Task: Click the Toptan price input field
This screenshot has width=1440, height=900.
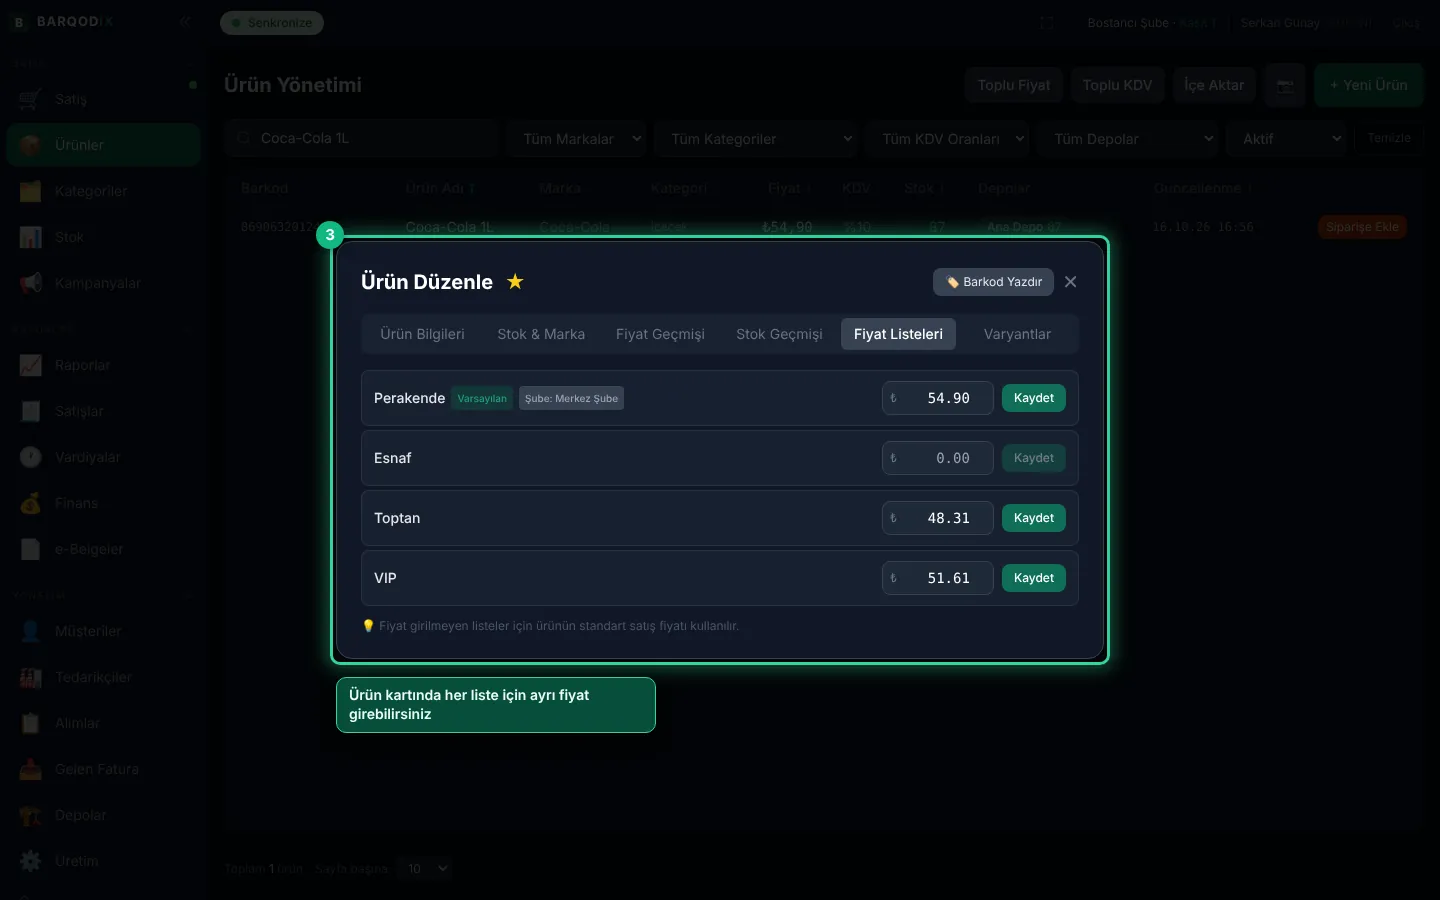Action: tap(938, 518)
